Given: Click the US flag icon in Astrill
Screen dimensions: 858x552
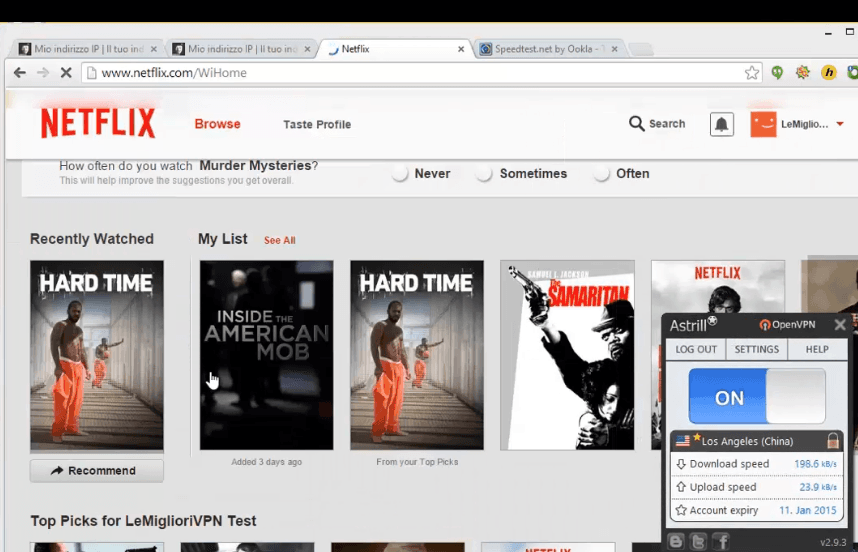Looking at the screenshot, I should pos(682,440).
